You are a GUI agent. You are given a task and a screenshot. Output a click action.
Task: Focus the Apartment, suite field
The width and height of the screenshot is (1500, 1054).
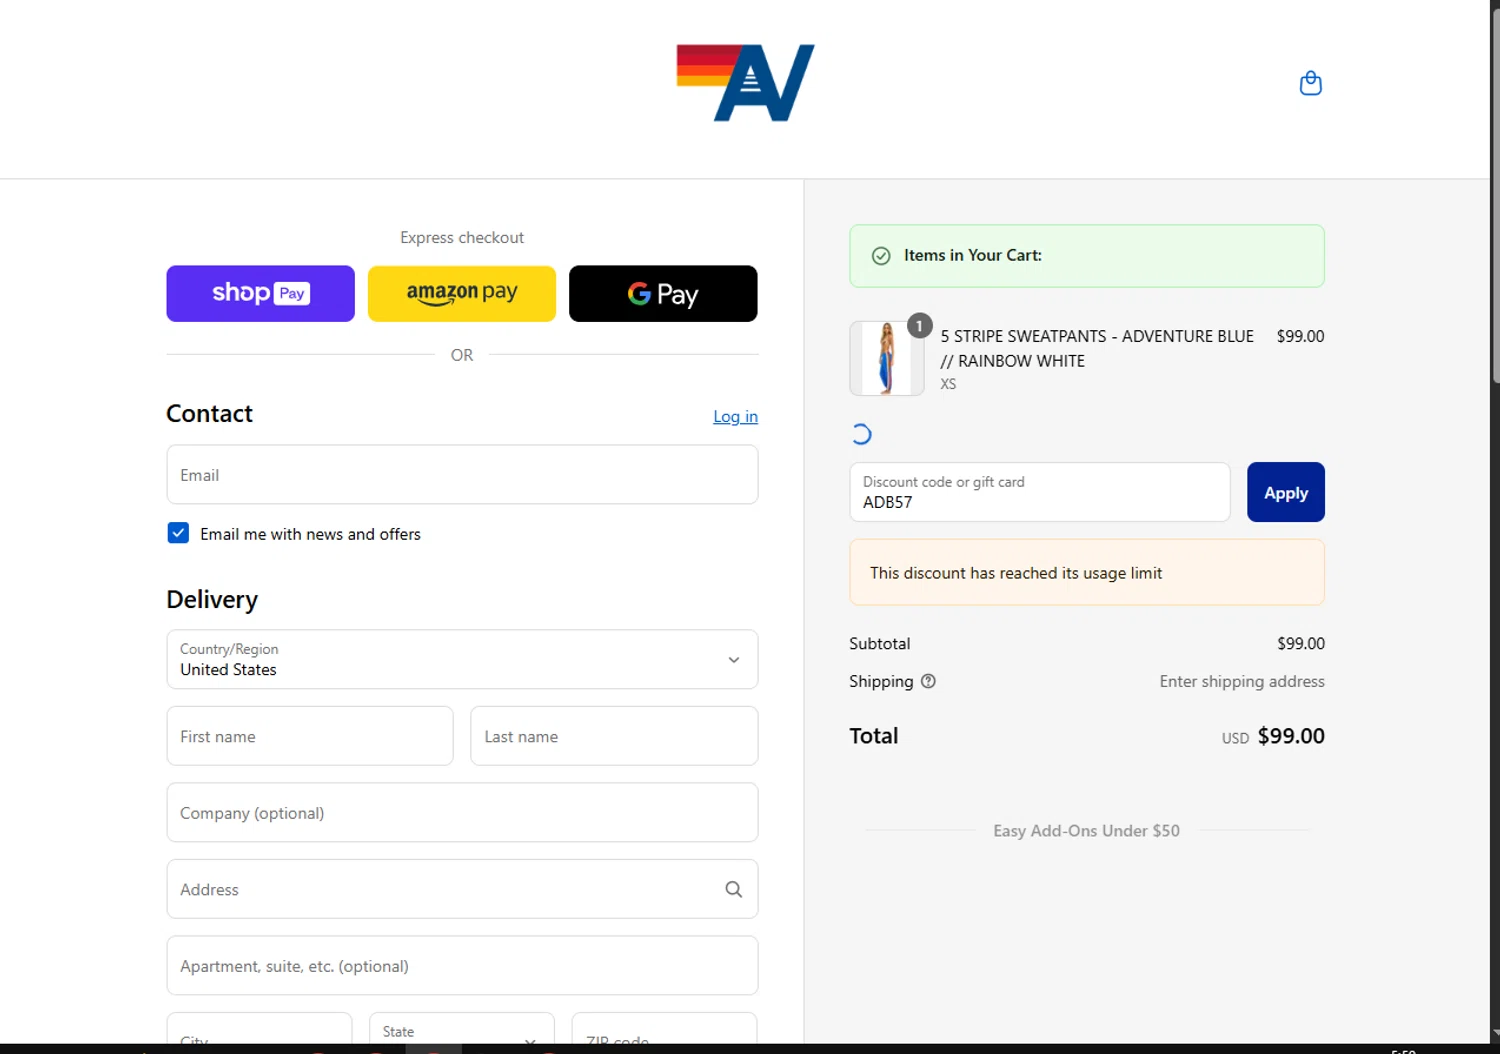(462, 966)
